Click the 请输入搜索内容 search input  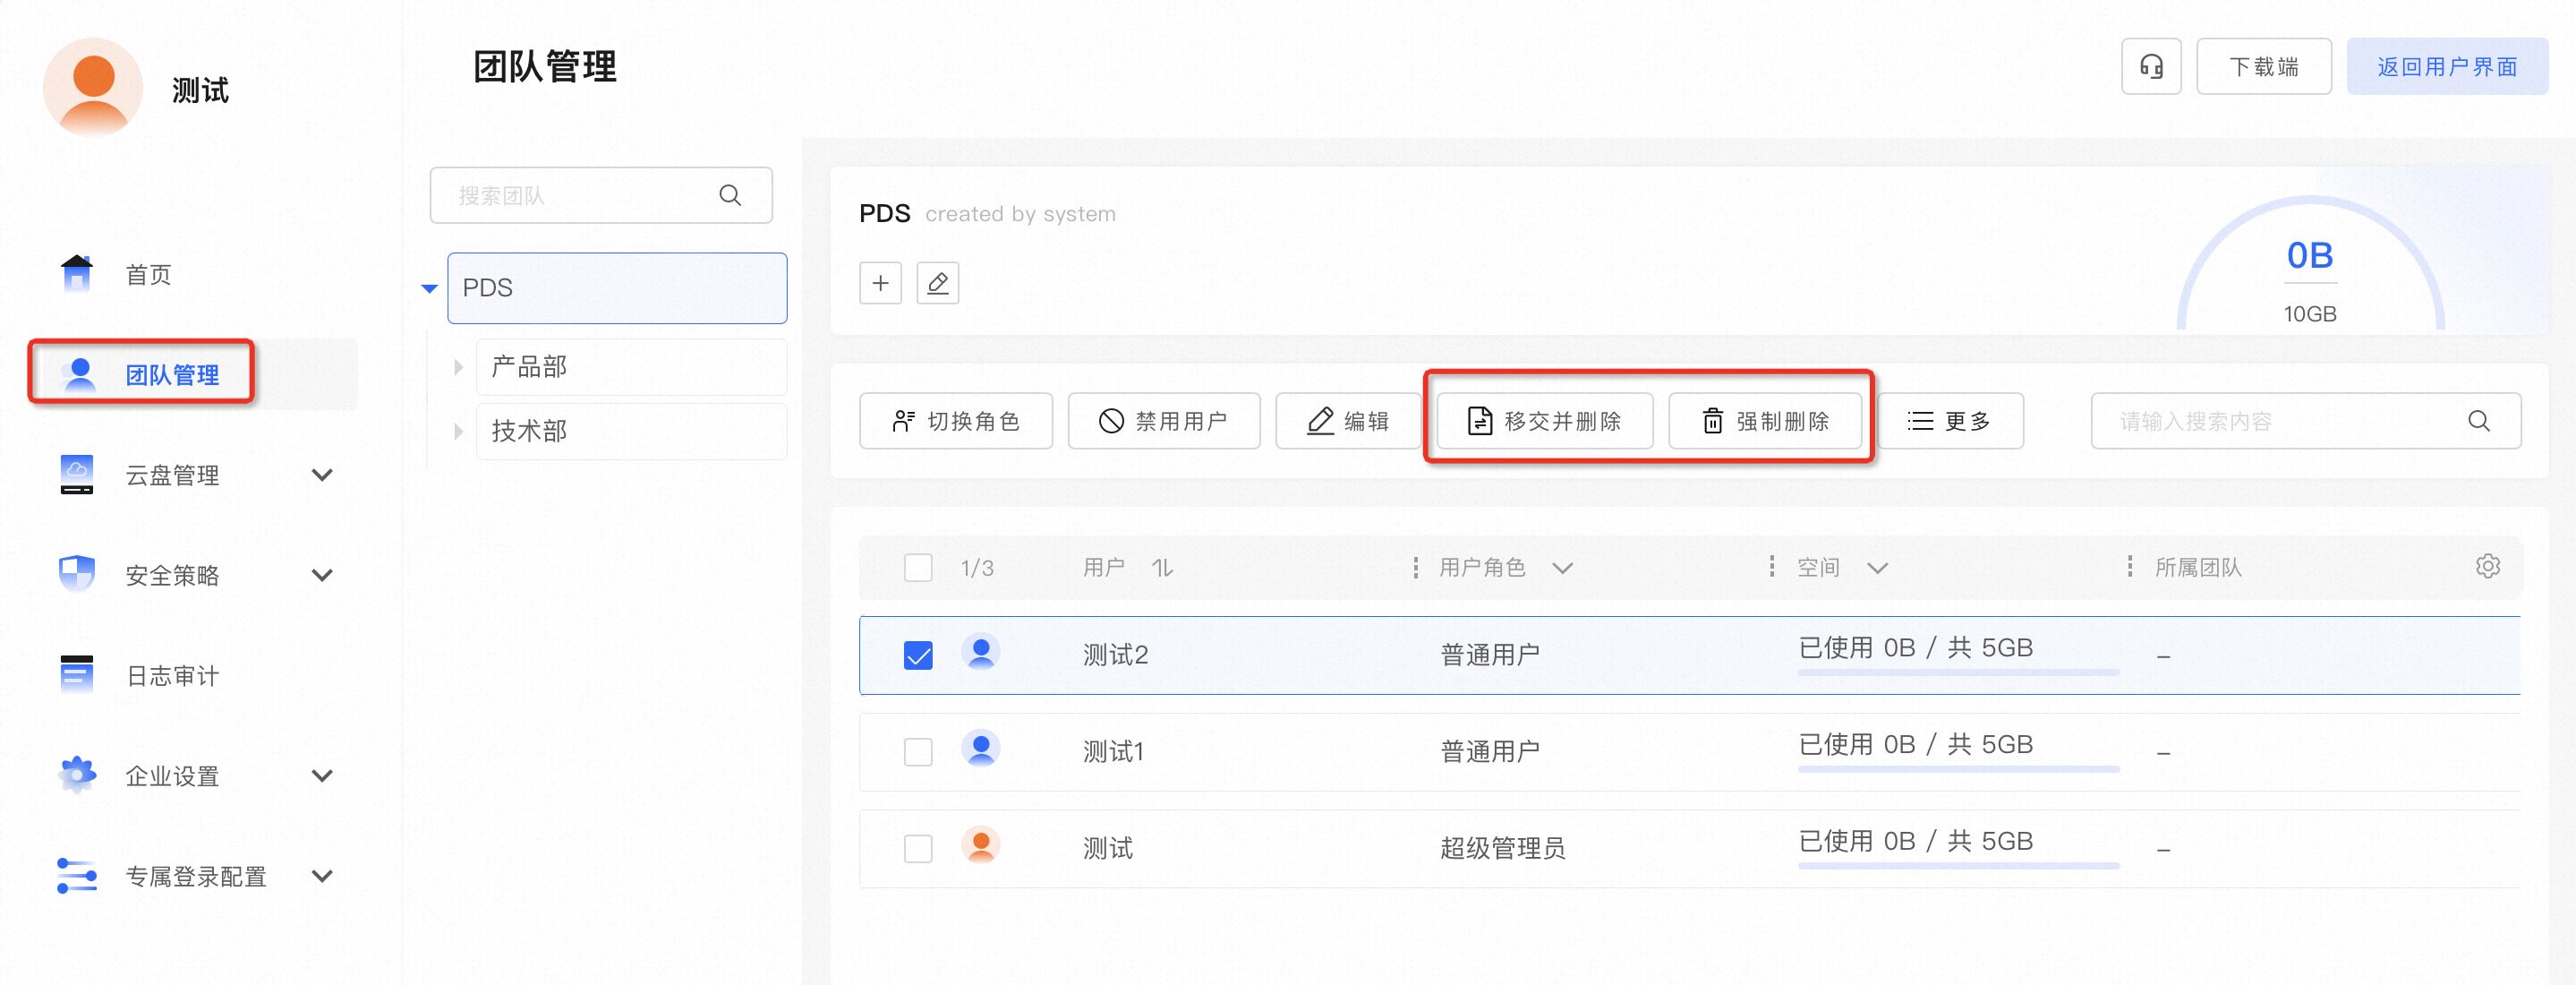tap(2305, 421)
